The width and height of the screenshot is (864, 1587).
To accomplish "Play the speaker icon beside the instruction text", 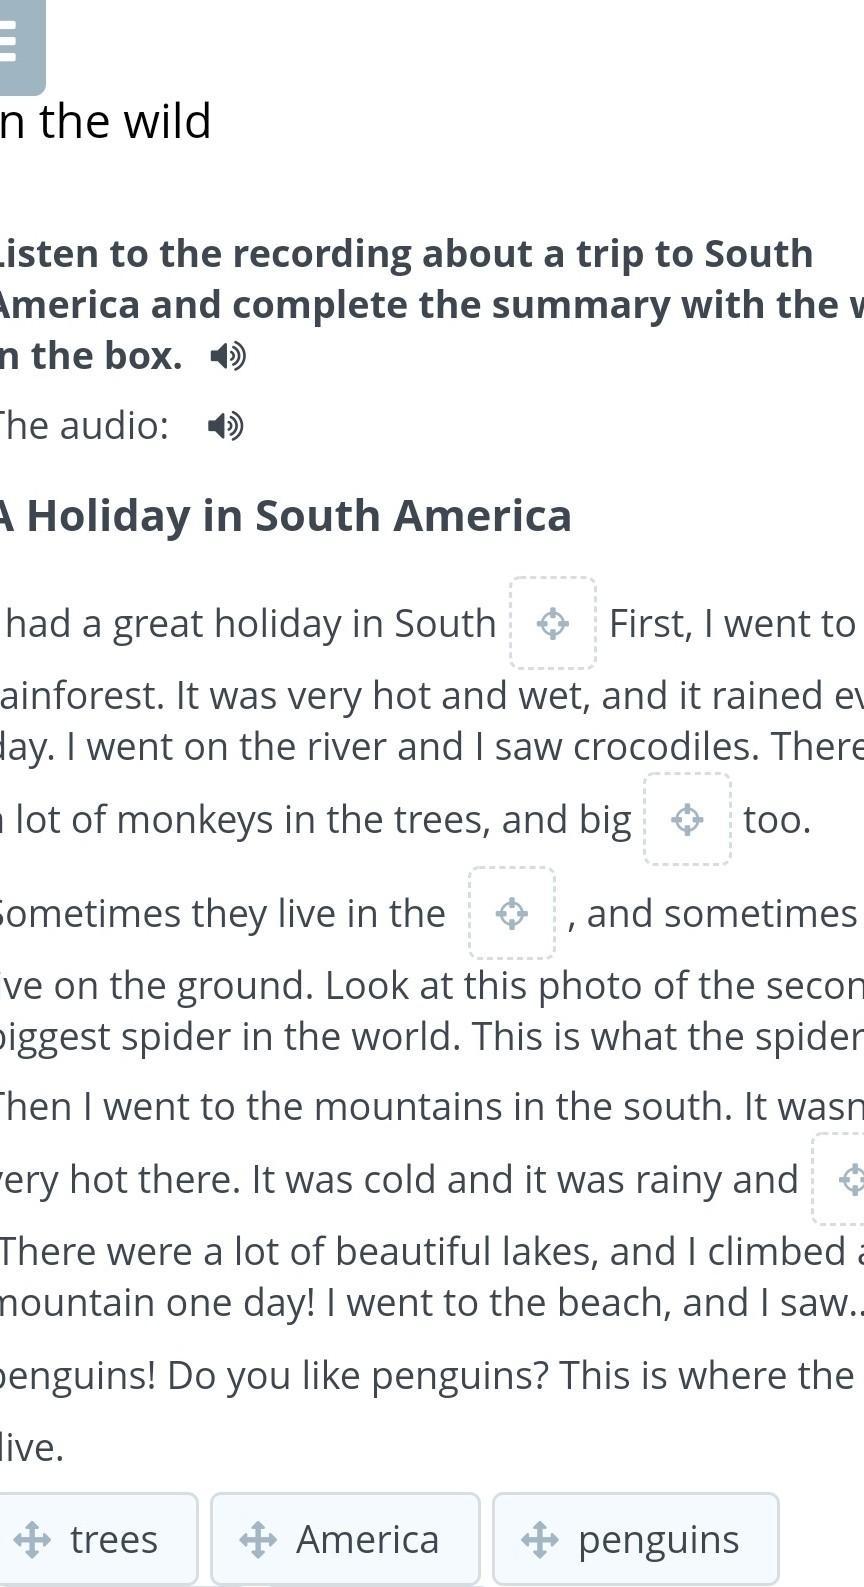I will coord(228,356).
